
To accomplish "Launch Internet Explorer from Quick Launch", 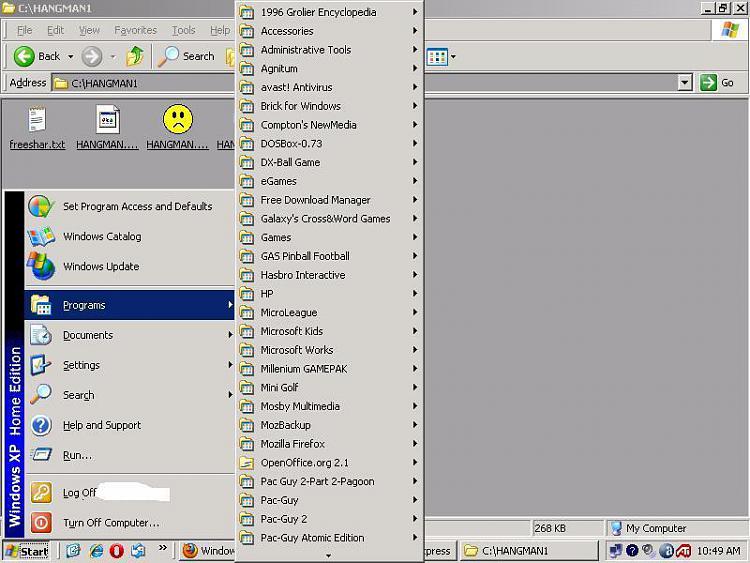I will (x=96, y=551).
